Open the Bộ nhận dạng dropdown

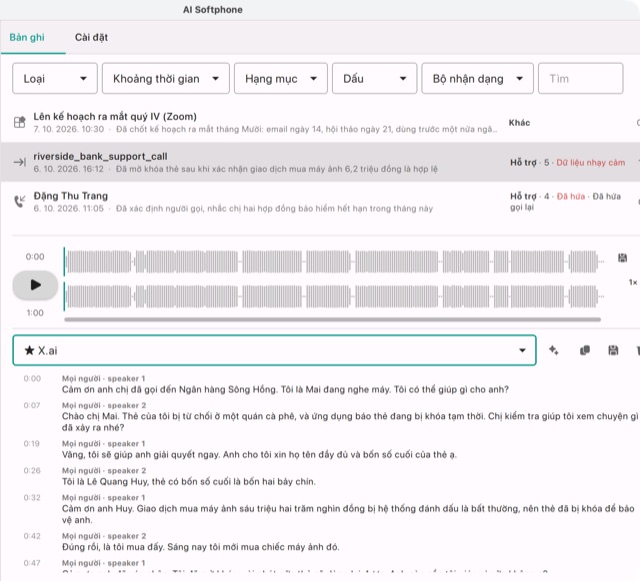478,78
